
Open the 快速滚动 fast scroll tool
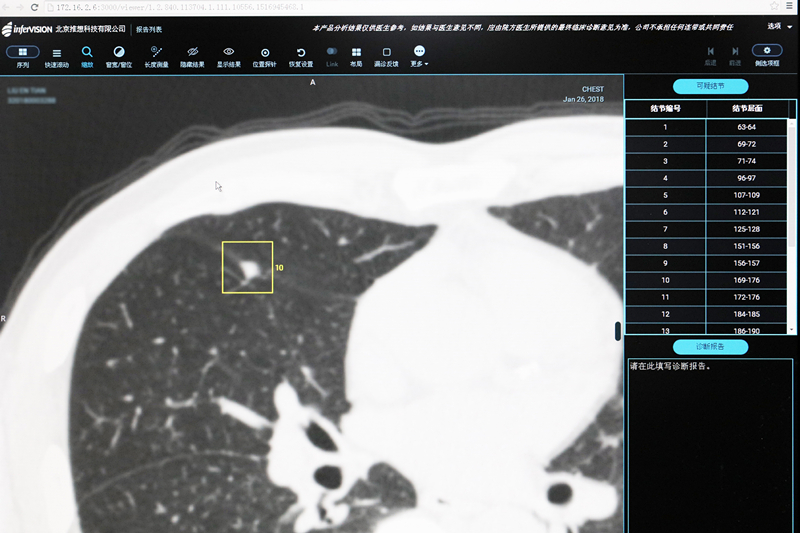pyautogui.click(x=57, y=54)
